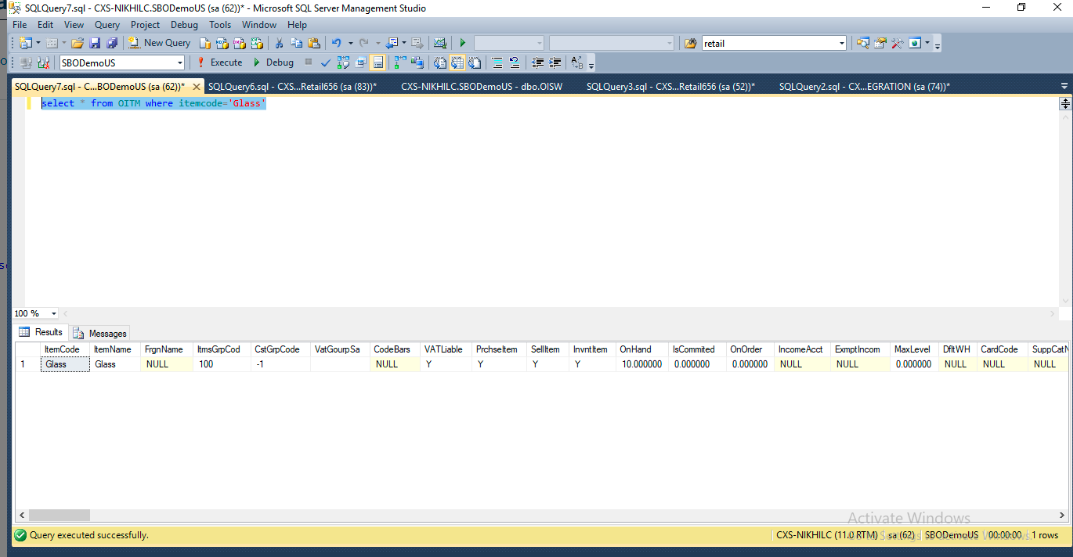Click the Find in Files icon
This screenshot has height=557, width=1073.
pyautogui.click(x=690, y=43)
